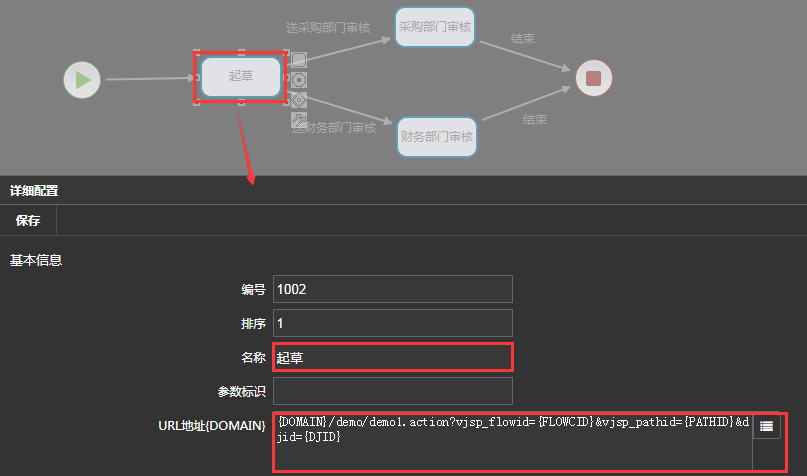This screenshot has height=476, width=807.
Task: Focus the 排序 input field
Action: (392, 323)
